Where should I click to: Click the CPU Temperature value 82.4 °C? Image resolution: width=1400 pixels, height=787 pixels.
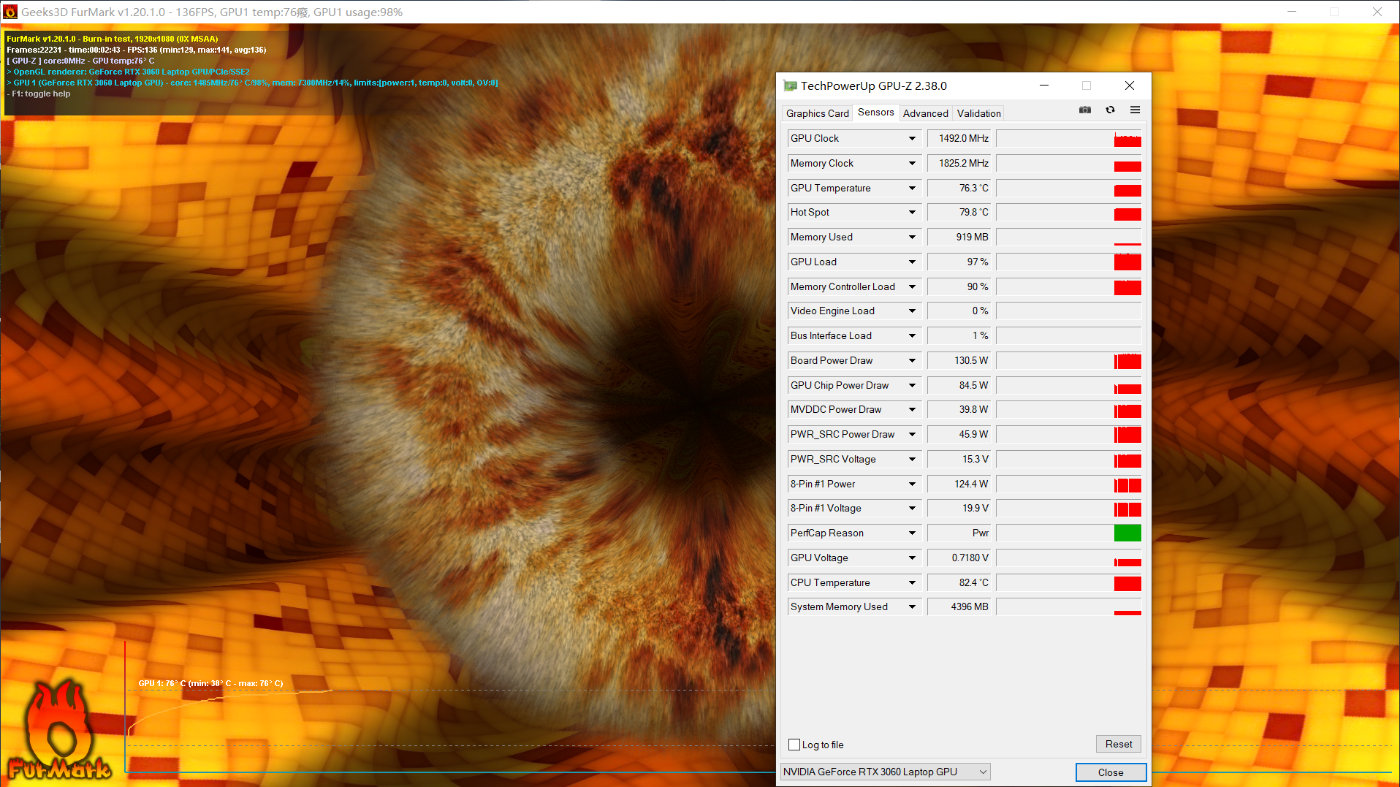coord(959,583)
